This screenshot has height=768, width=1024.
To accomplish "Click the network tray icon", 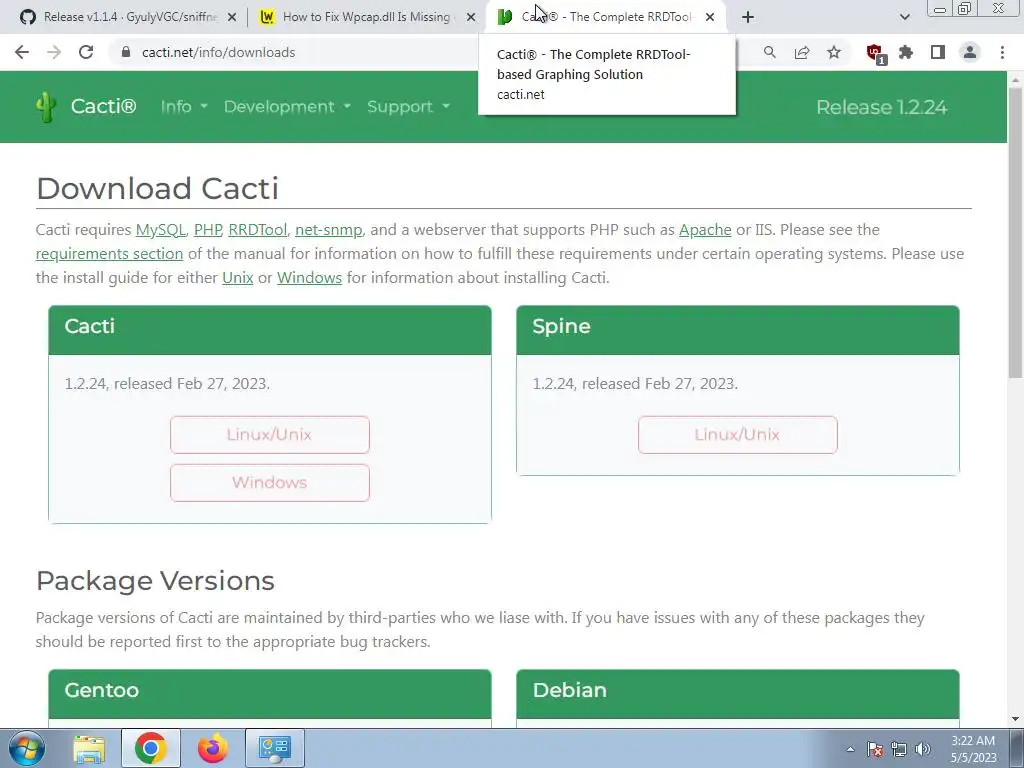I will tap(899, 749).
